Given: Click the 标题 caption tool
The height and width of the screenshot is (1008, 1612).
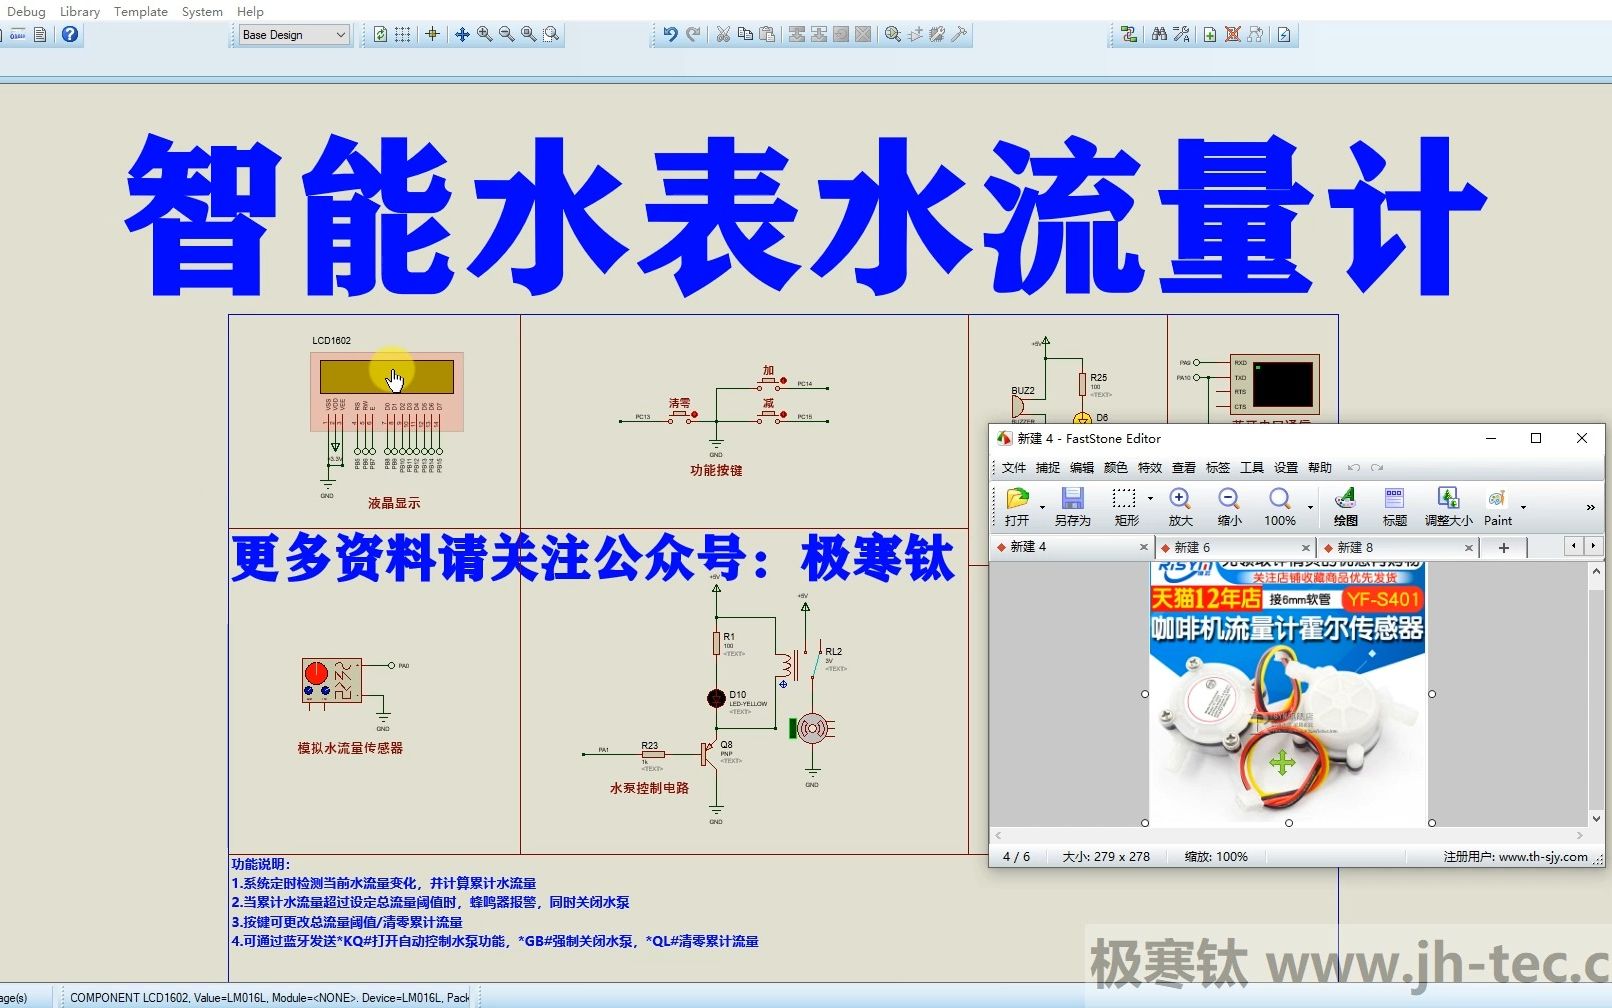Looking at the screenshot, I should [1394, 507].
